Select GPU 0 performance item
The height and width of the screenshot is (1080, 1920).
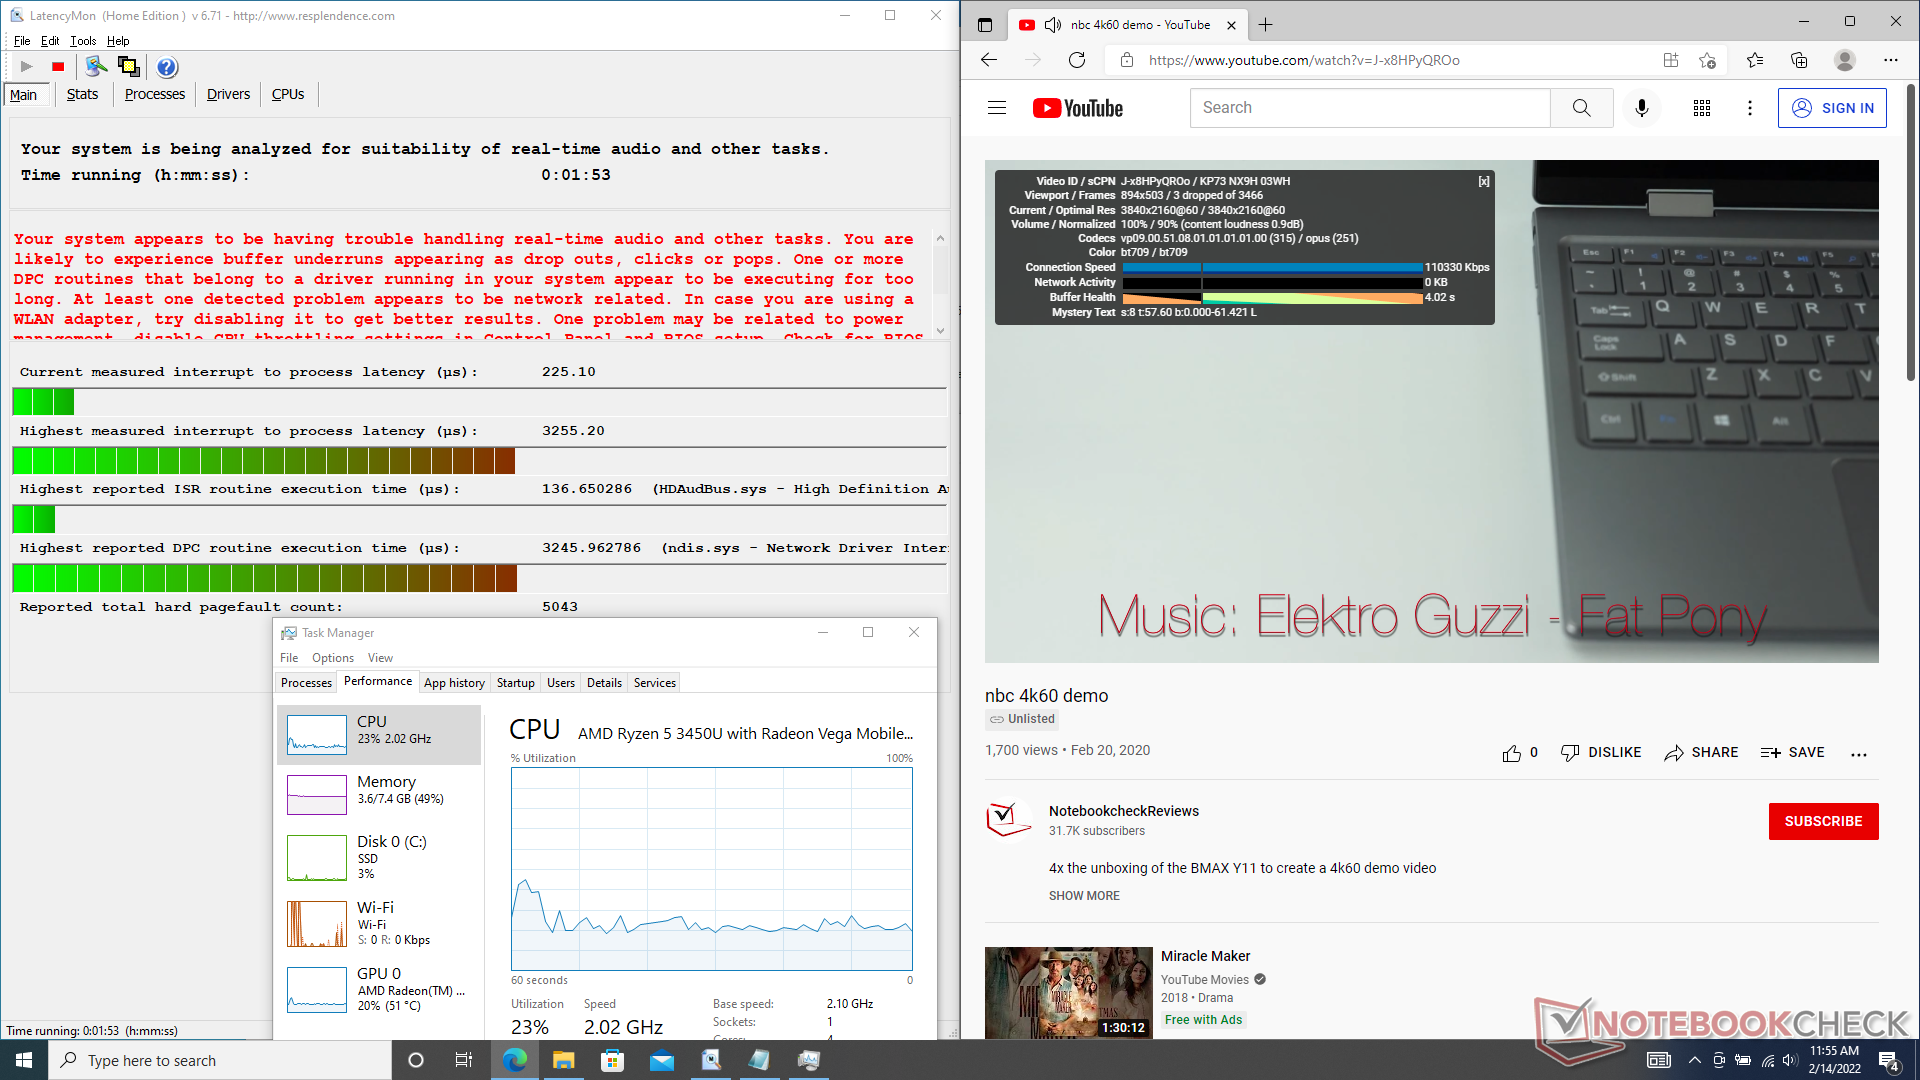(379, 989)
